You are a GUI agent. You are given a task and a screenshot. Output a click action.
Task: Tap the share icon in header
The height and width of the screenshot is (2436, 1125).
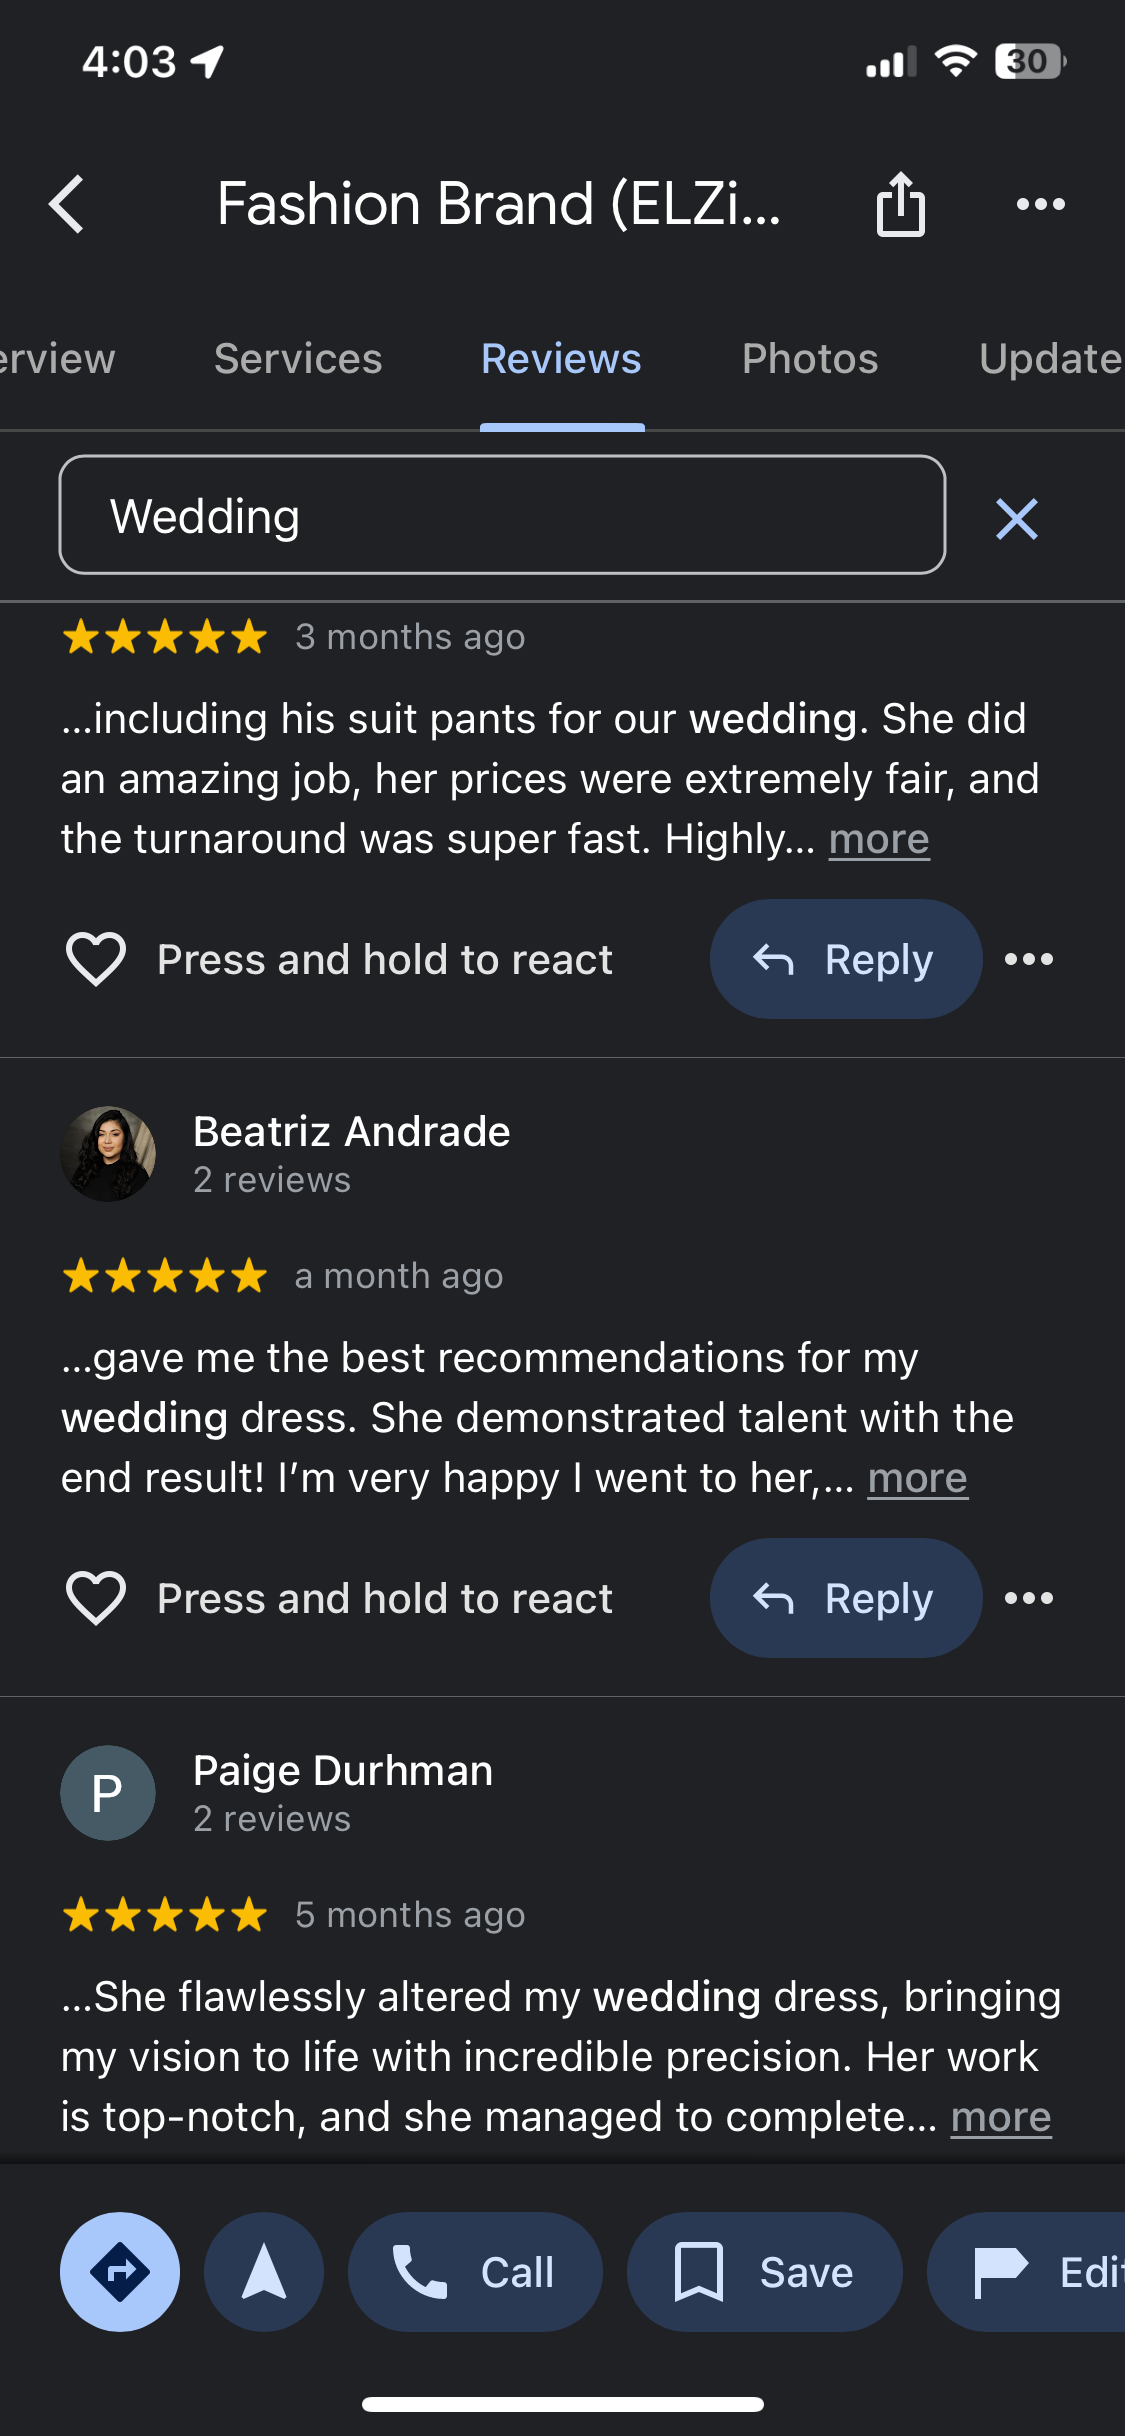click(900, 205)
